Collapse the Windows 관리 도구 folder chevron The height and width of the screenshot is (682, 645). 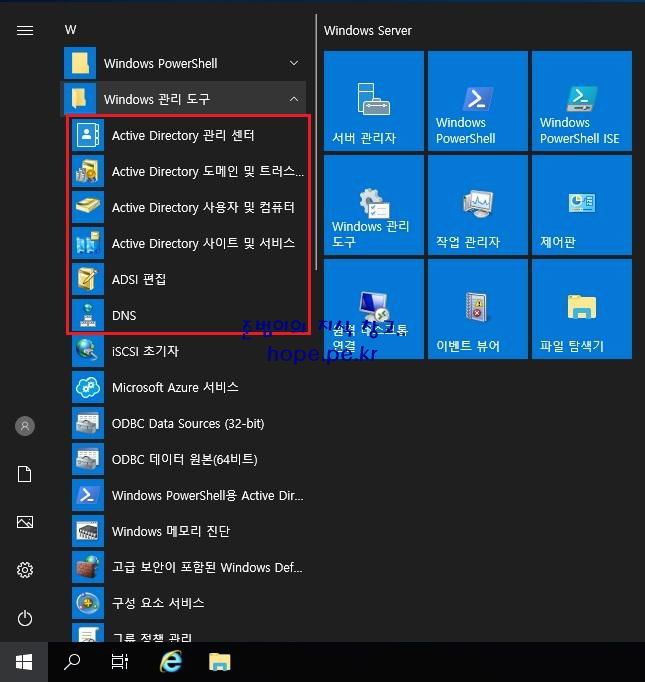(x=294, y=99)
